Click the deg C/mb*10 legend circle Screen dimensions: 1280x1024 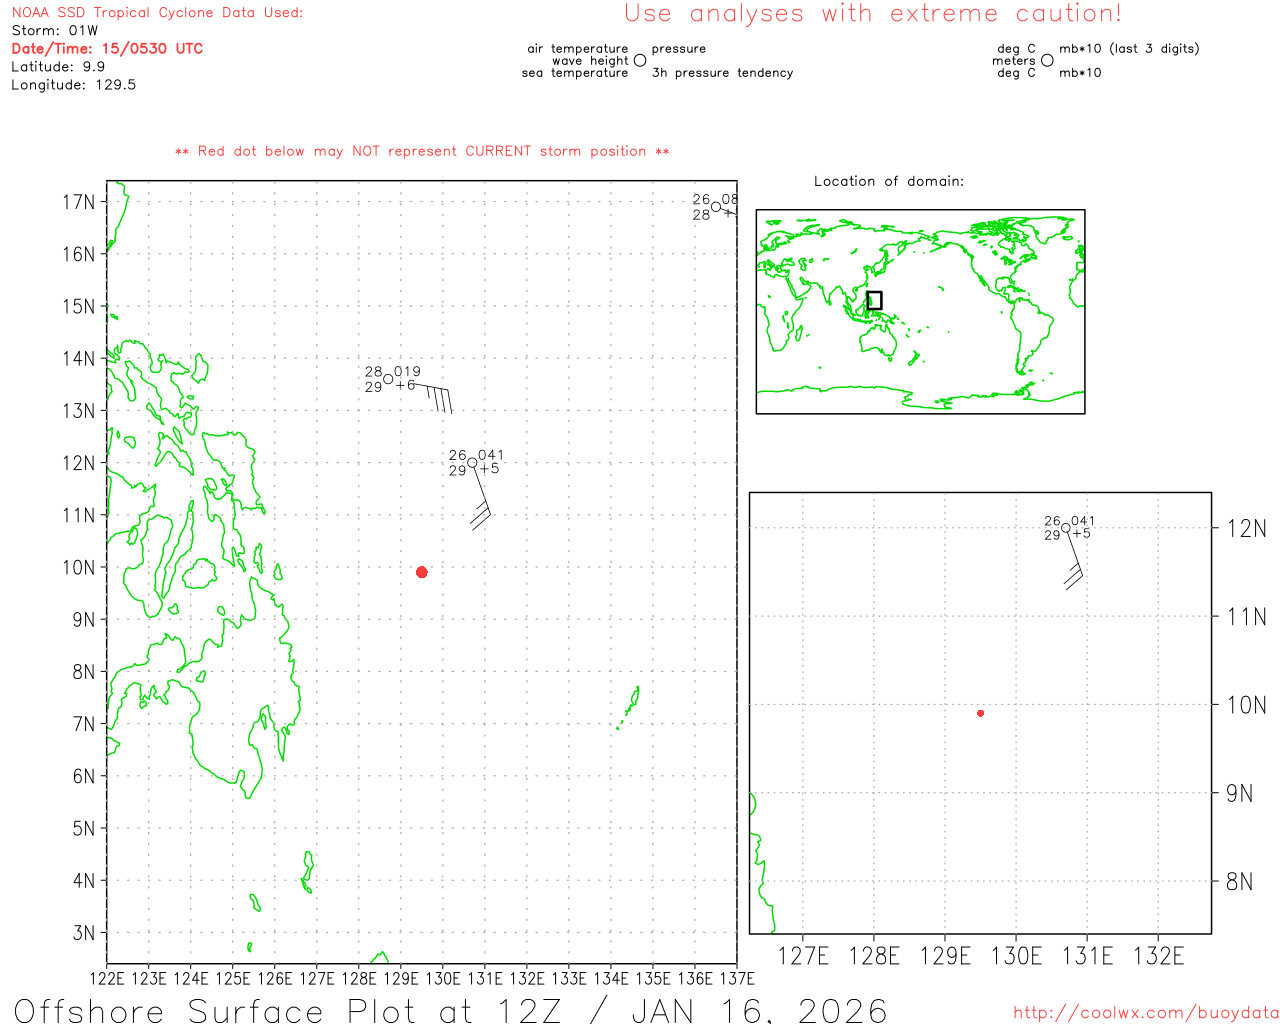point(1047,61)
